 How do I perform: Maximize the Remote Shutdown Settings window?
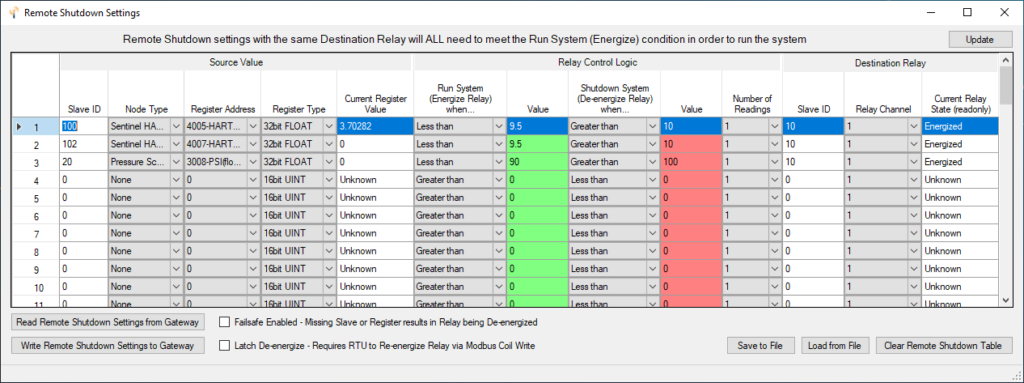pos(968,12)
